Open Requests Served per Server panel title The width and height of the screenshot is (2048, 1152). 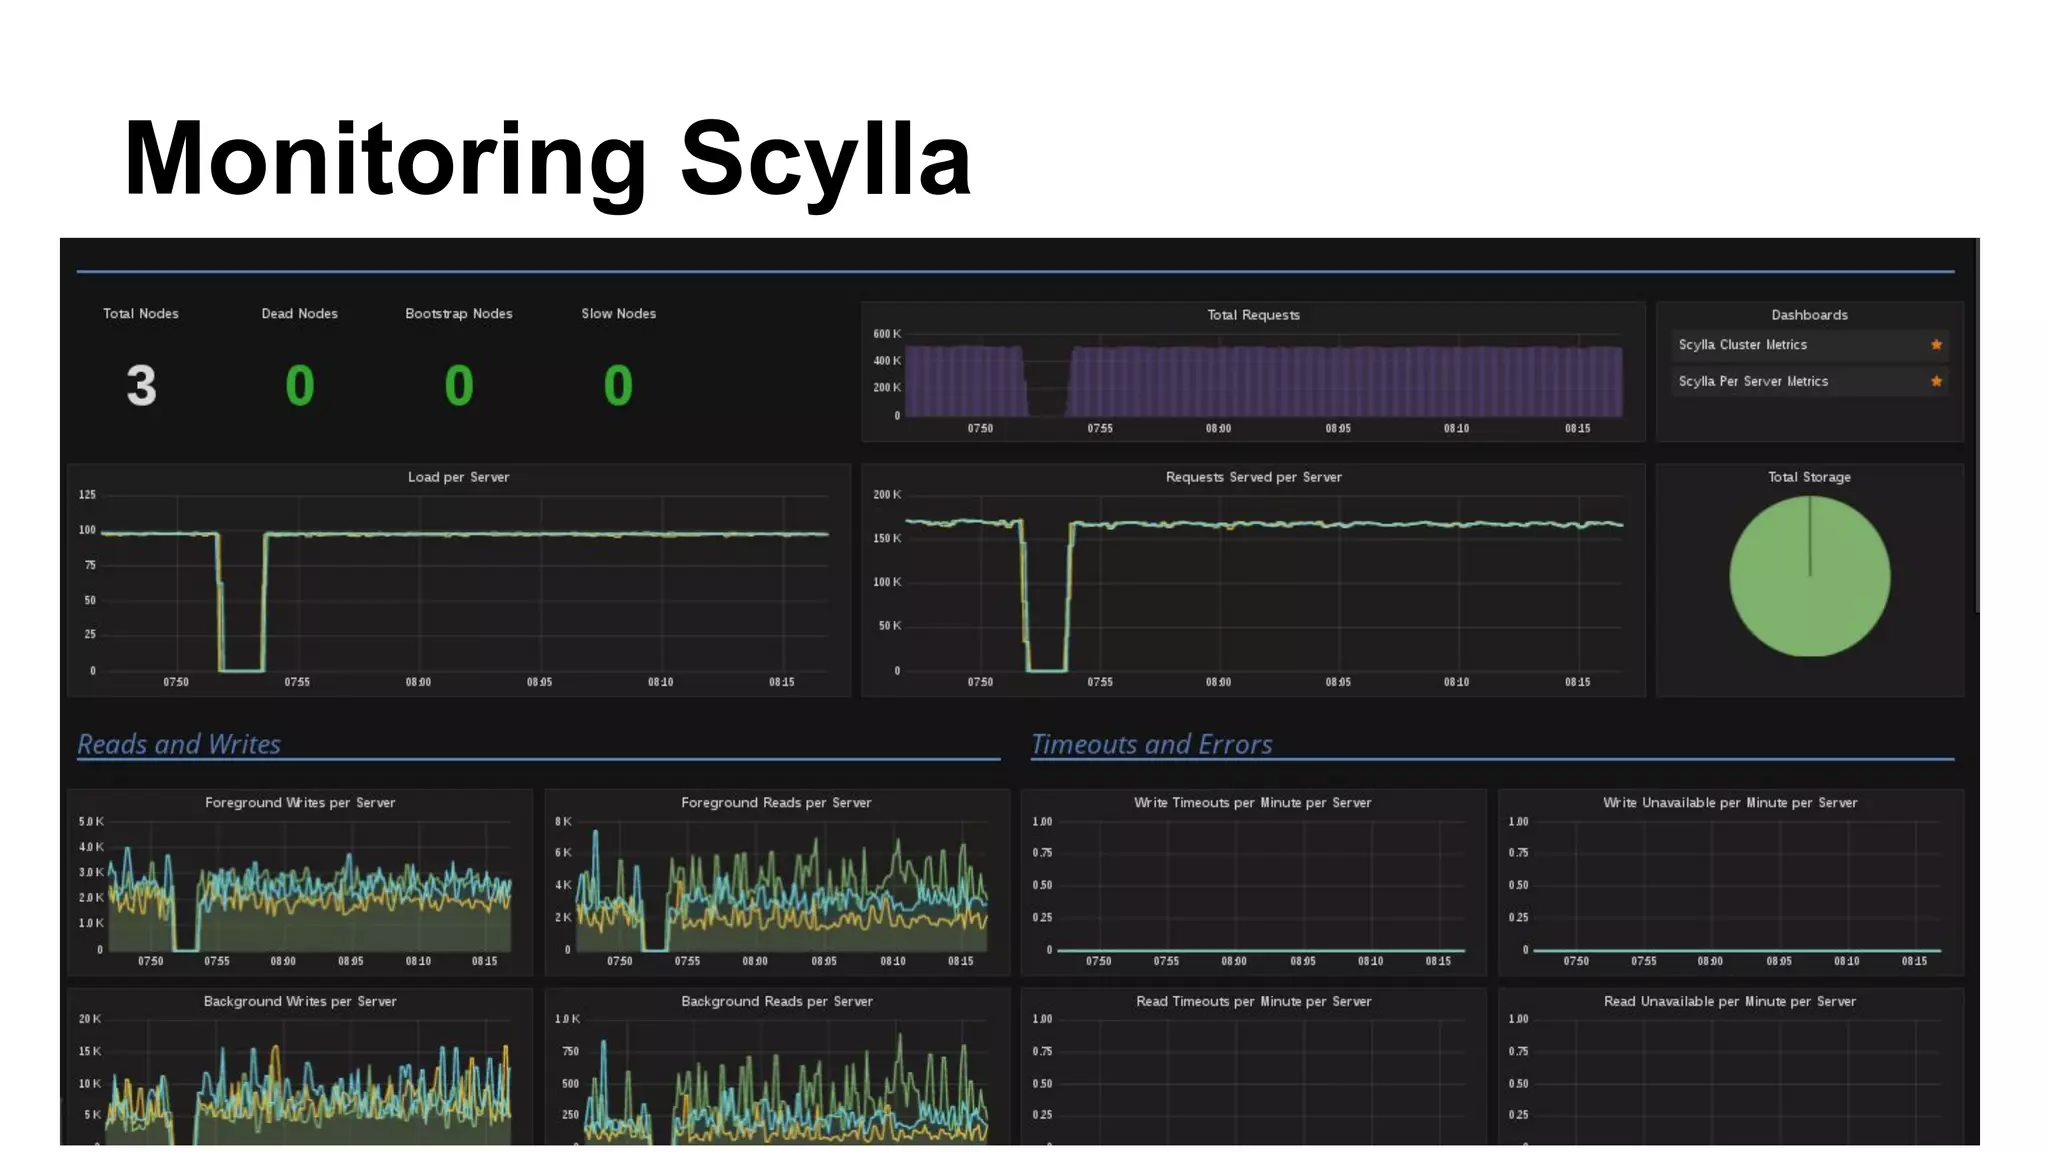(1253, 477)
